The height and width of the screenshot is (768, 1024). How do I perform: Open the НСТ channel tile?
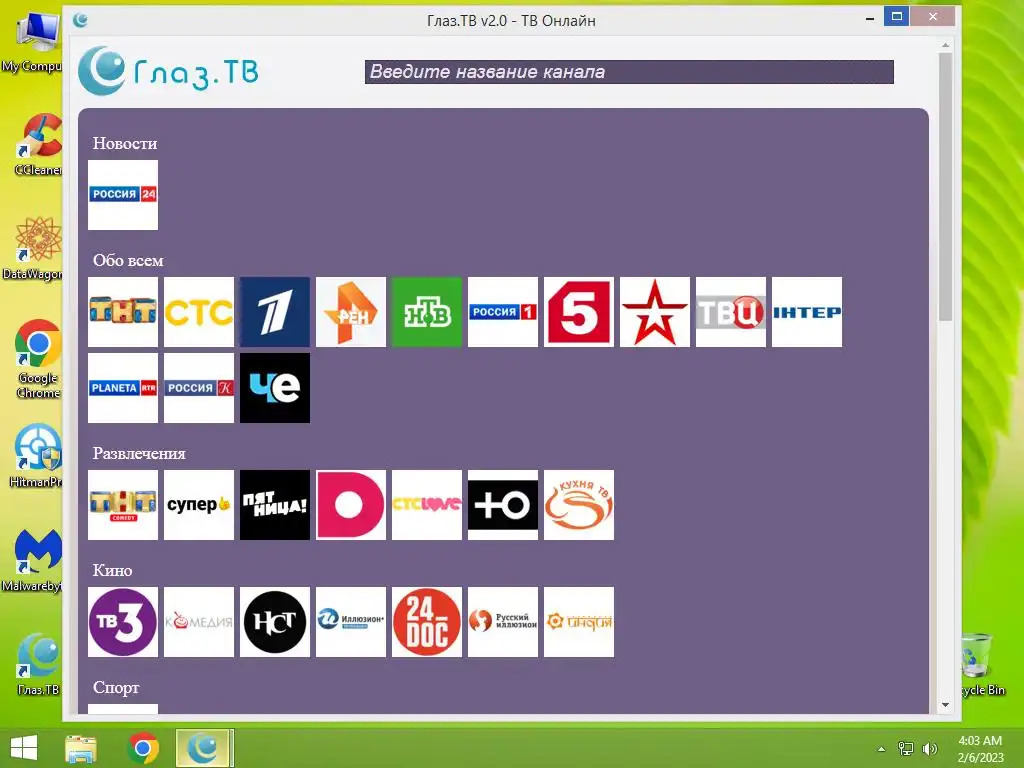pos(275,622)
